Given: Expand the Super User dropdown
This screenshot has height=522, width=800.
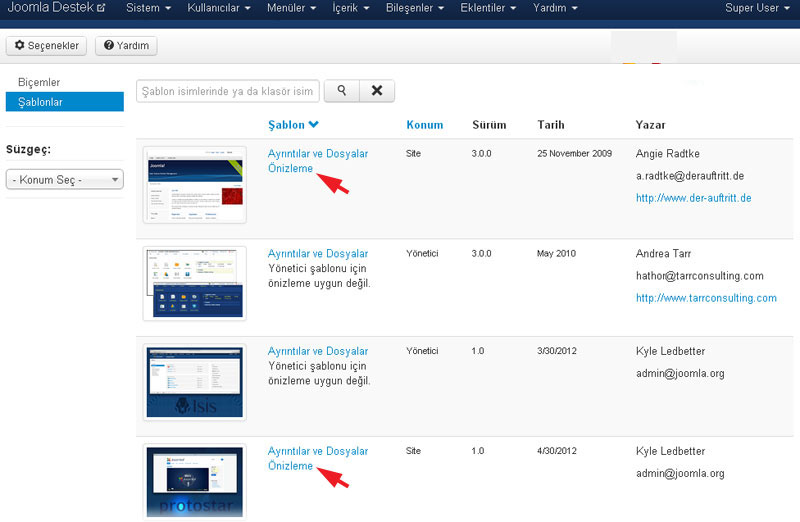Looking at the screenshot, I should point(757,8).
